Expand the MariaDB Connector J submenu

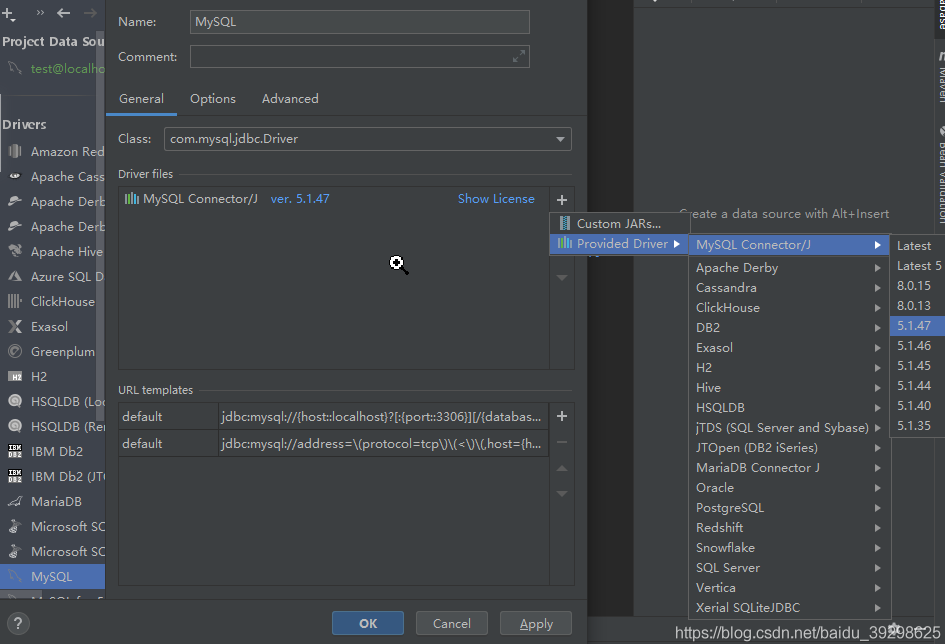tap(878, 468)
